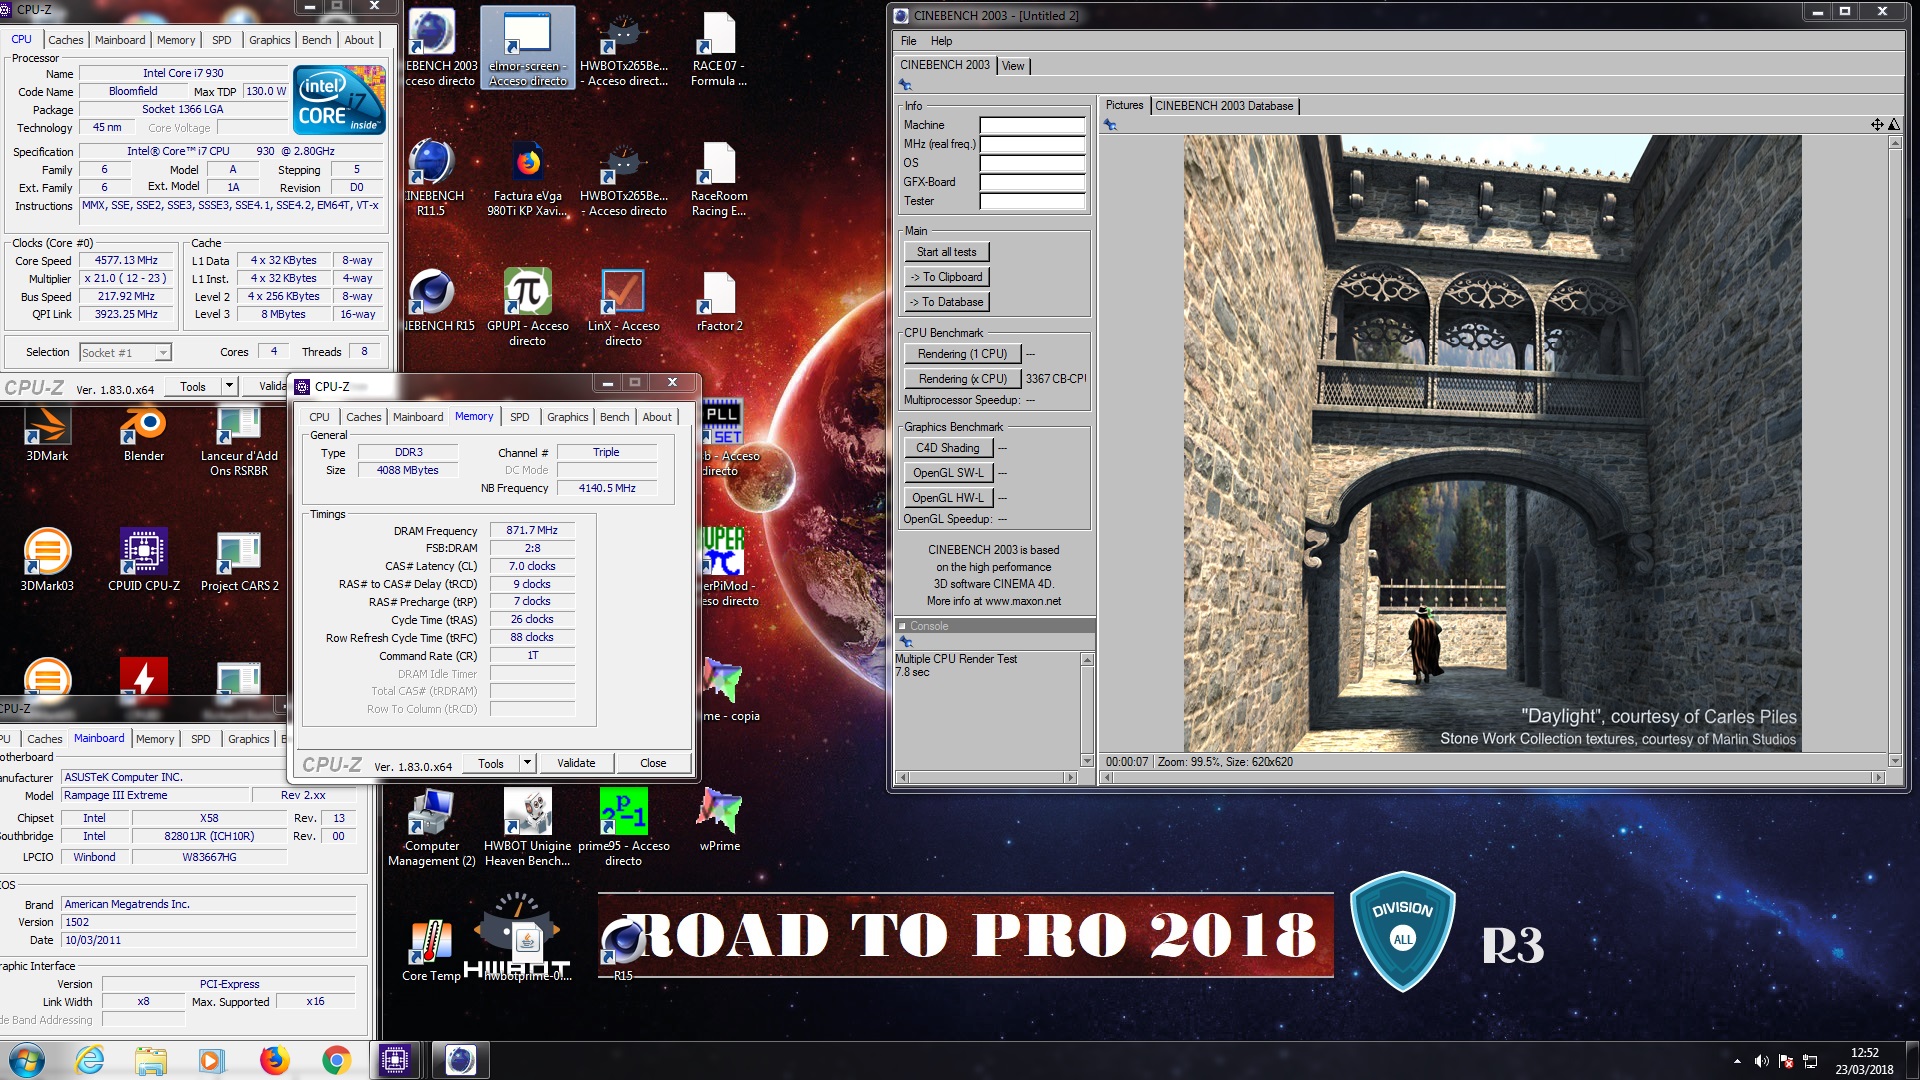Click the horizontal scrollbar below Cinebench picture
The width and height of the screenshot is (1920, 1080).
point(1491,777)
